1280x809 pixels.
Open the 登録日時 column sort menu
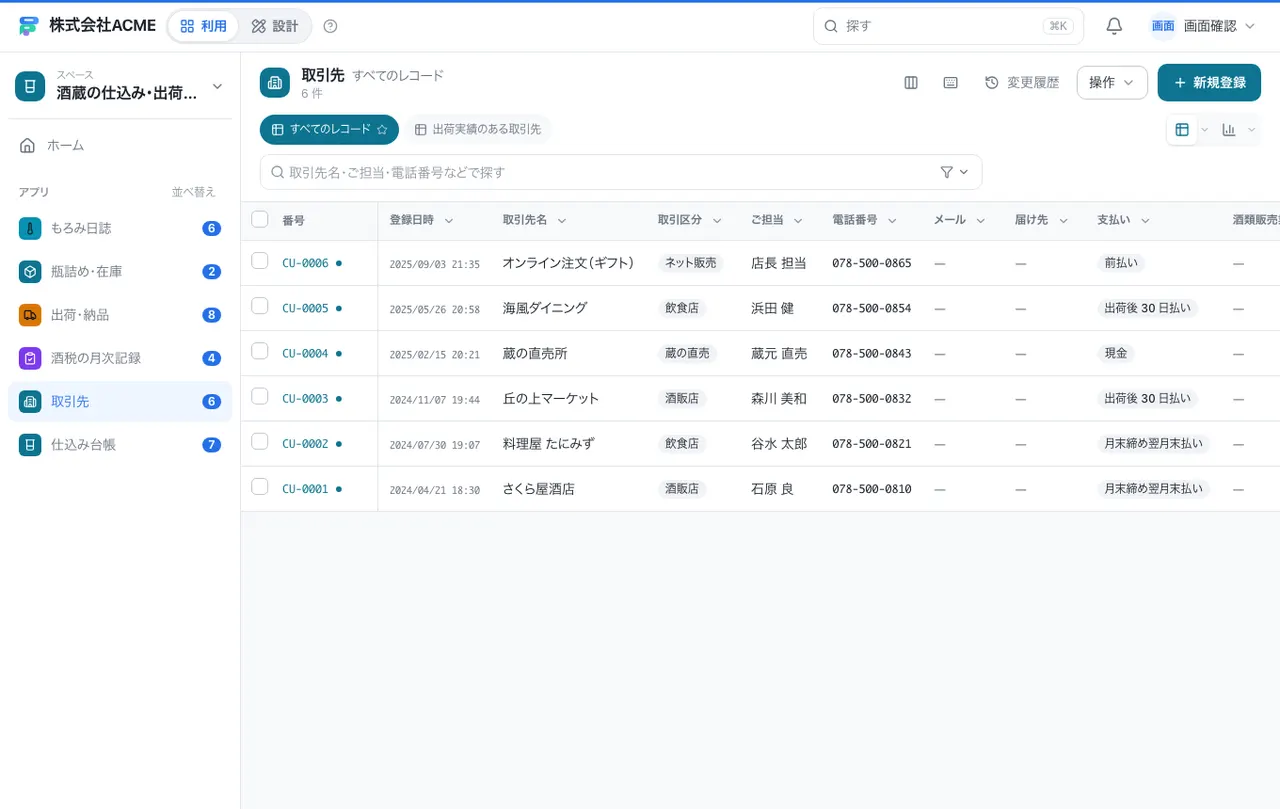449,221
